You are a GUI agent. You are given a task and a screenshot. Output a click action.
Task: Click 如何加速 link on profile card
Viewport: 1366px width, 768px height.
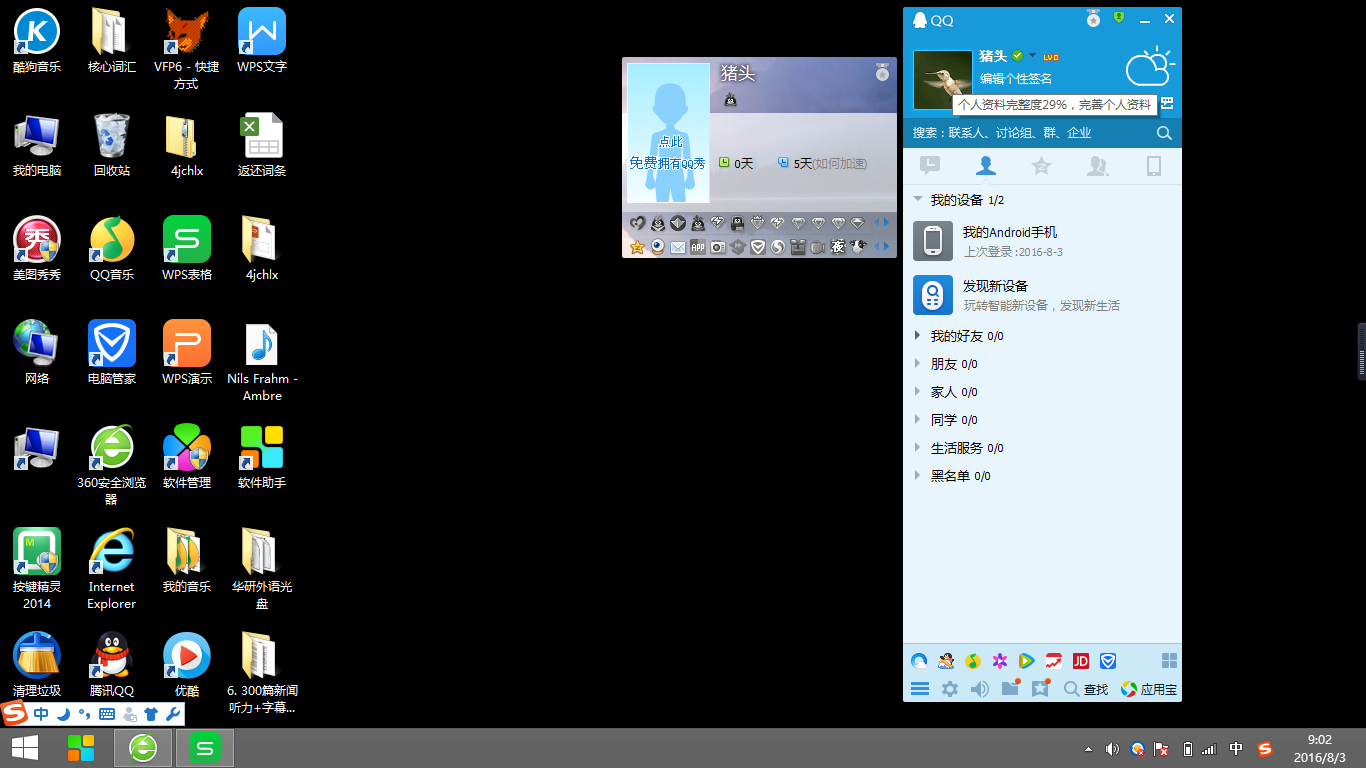tap(839, 163)
